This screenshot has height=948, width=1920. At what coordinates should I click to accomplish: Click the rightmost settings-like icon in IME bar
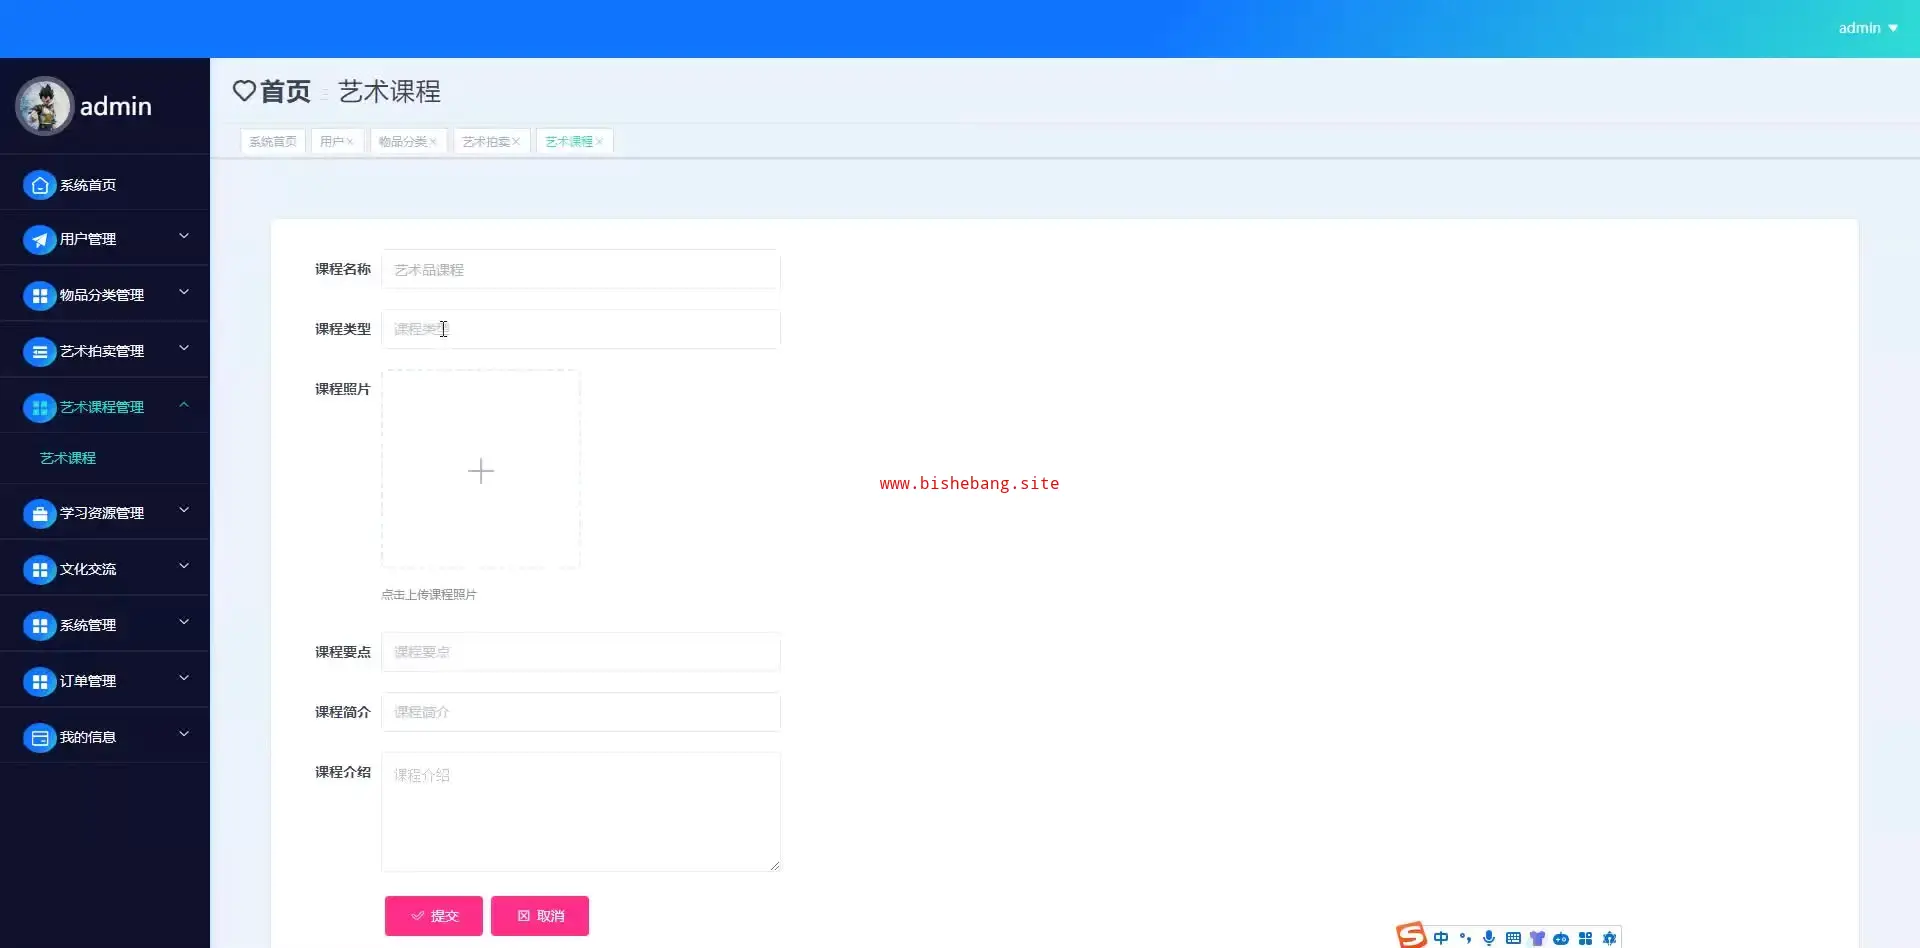1609,938
